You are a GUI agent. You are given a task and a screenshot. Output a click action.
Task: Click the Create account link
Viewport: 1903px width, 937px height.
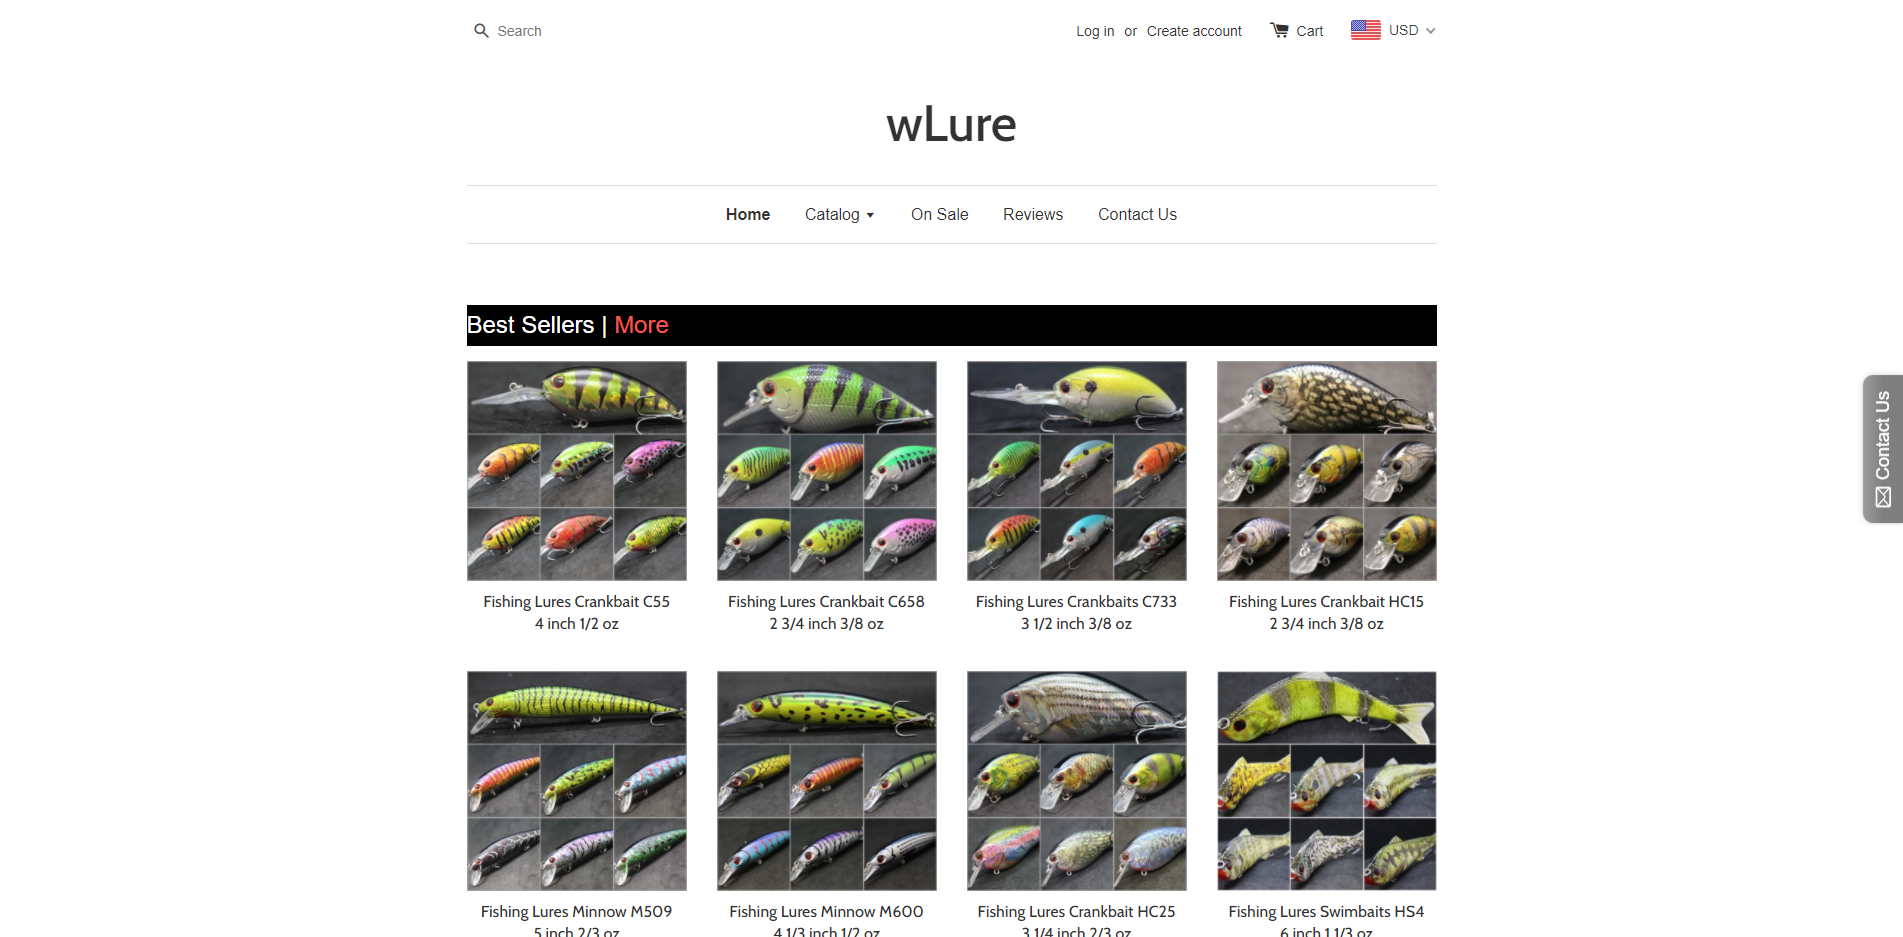(1194, 31)
